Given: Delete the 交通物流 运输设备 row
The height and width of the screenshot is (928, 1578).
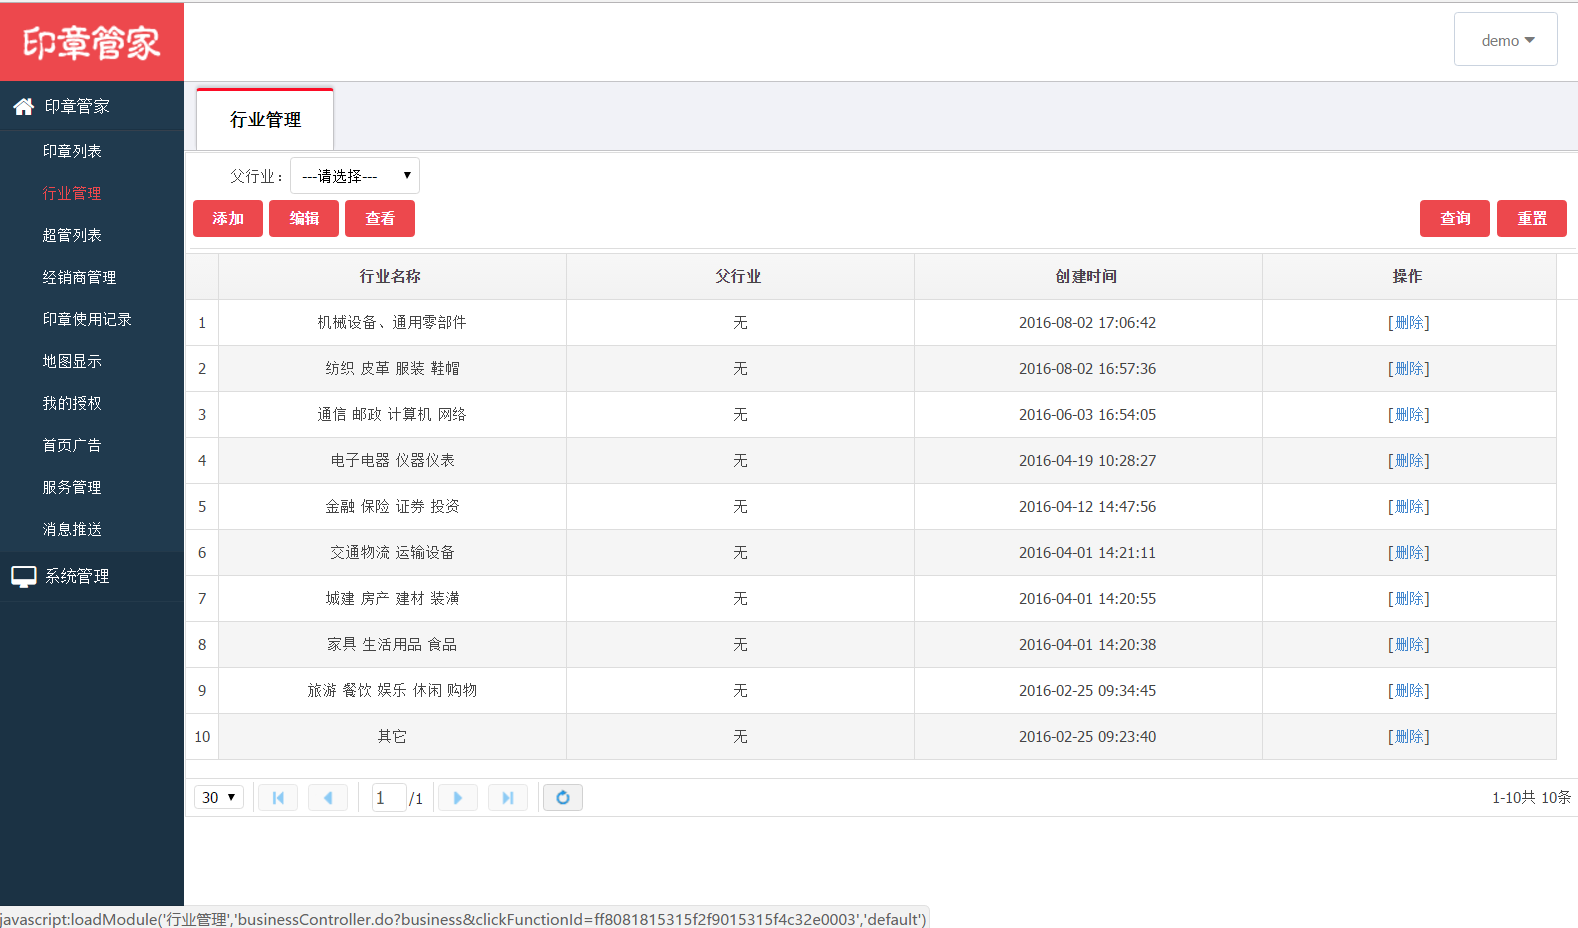Looking at the screenshot, I should pos(1409,552).
